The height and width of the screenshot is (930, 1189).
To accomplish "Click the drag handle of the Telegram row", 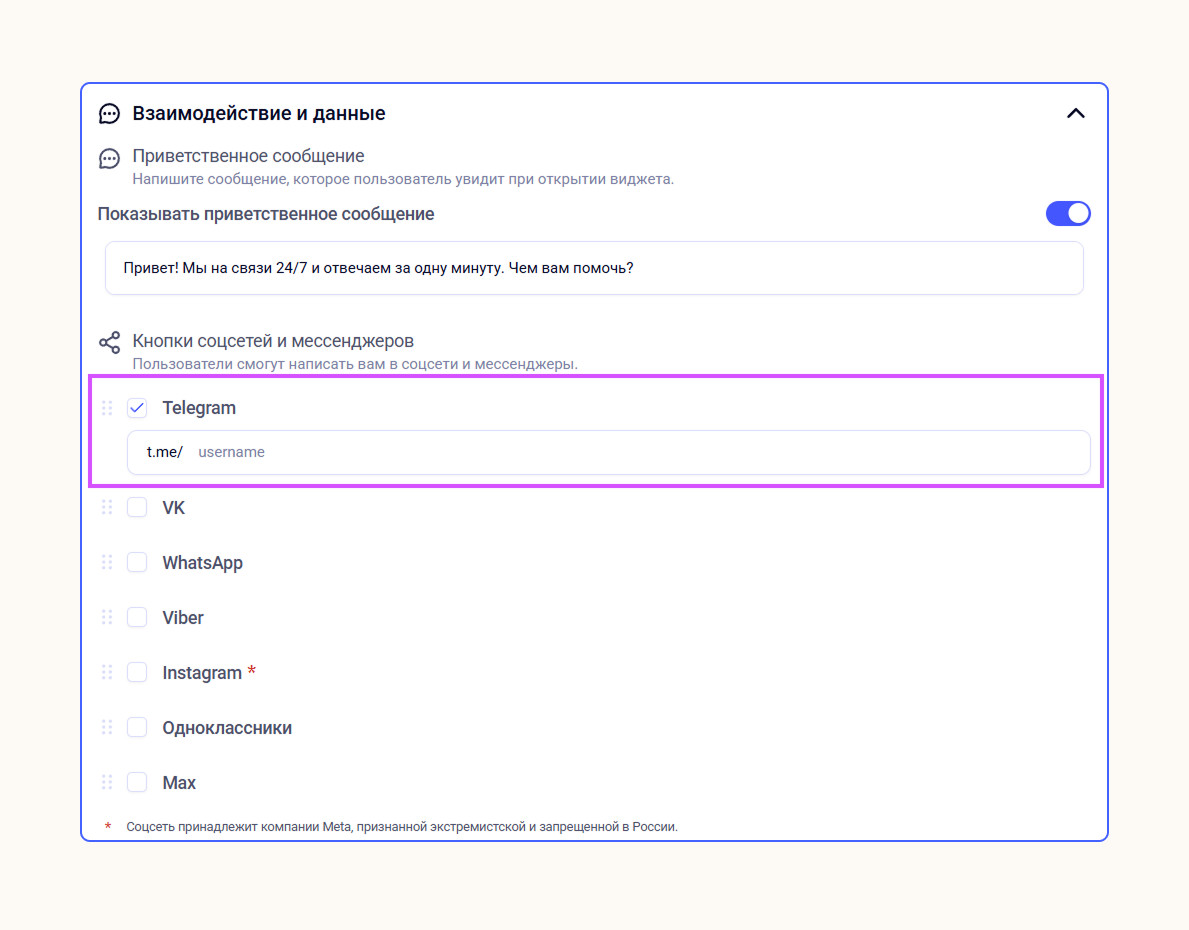I will pyautogui.click(x=107, y=408).
